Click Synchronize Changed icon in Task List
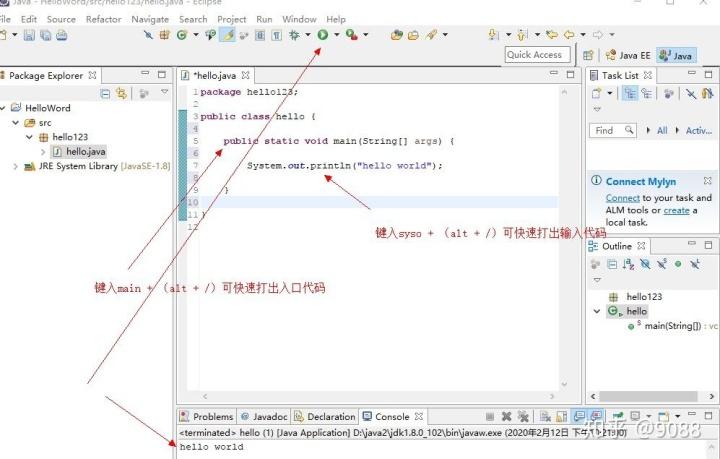Screen dimensions: 720x459 point(708,94)
